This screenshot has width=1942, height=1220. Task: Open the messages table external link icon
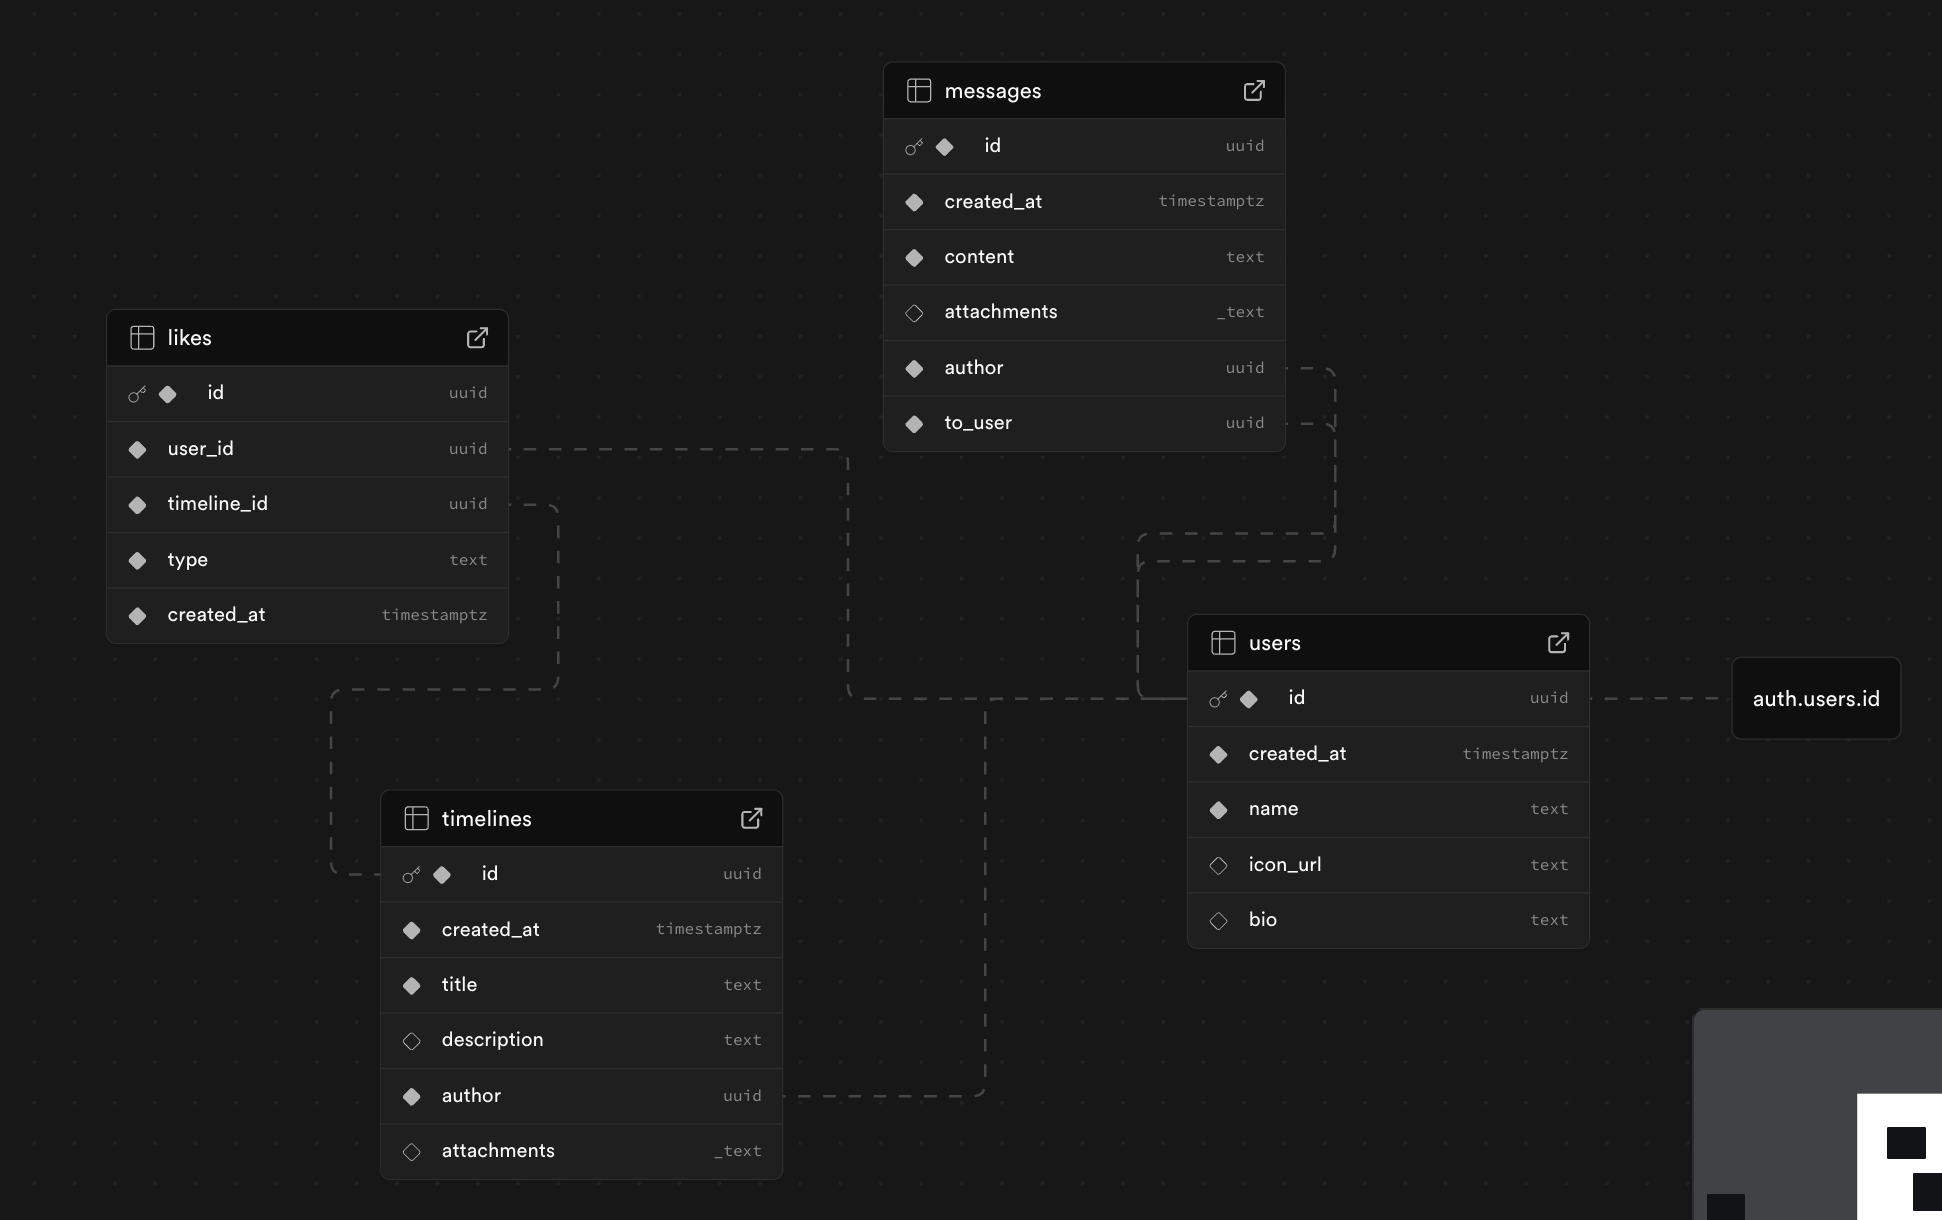[x=1253, y=91]
